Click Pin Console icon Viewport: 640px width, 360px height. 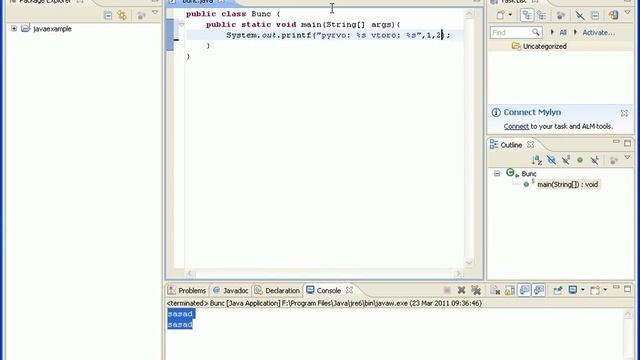(x=558, y=290)
